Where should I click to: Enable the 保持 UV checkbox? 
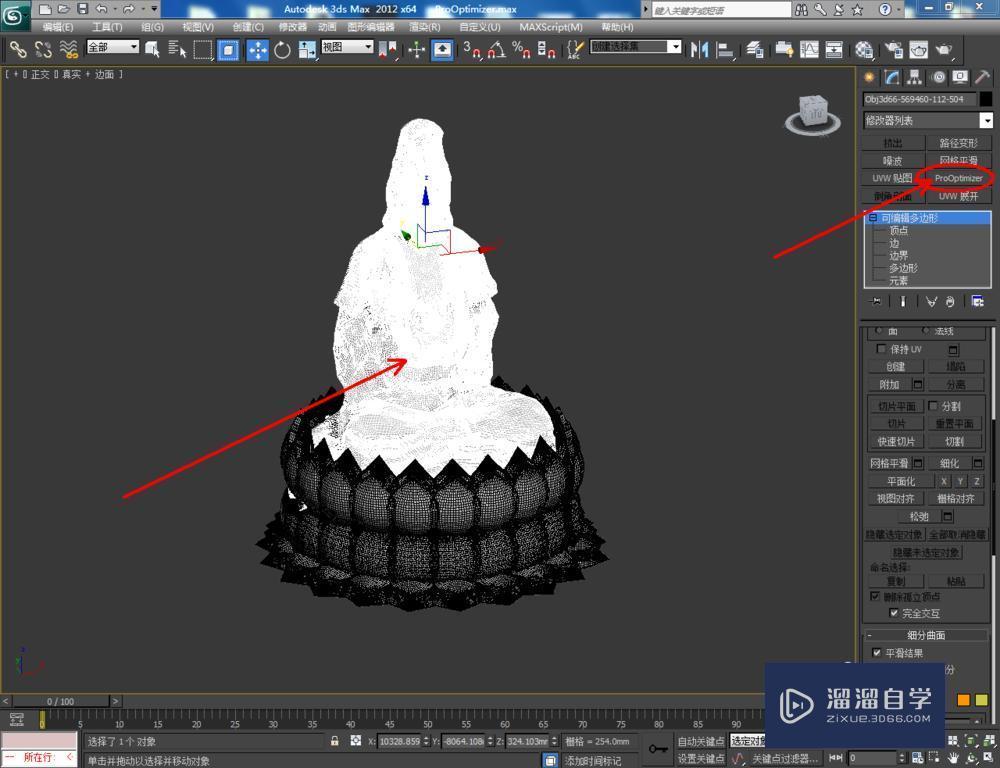click(x=880, y=348)
